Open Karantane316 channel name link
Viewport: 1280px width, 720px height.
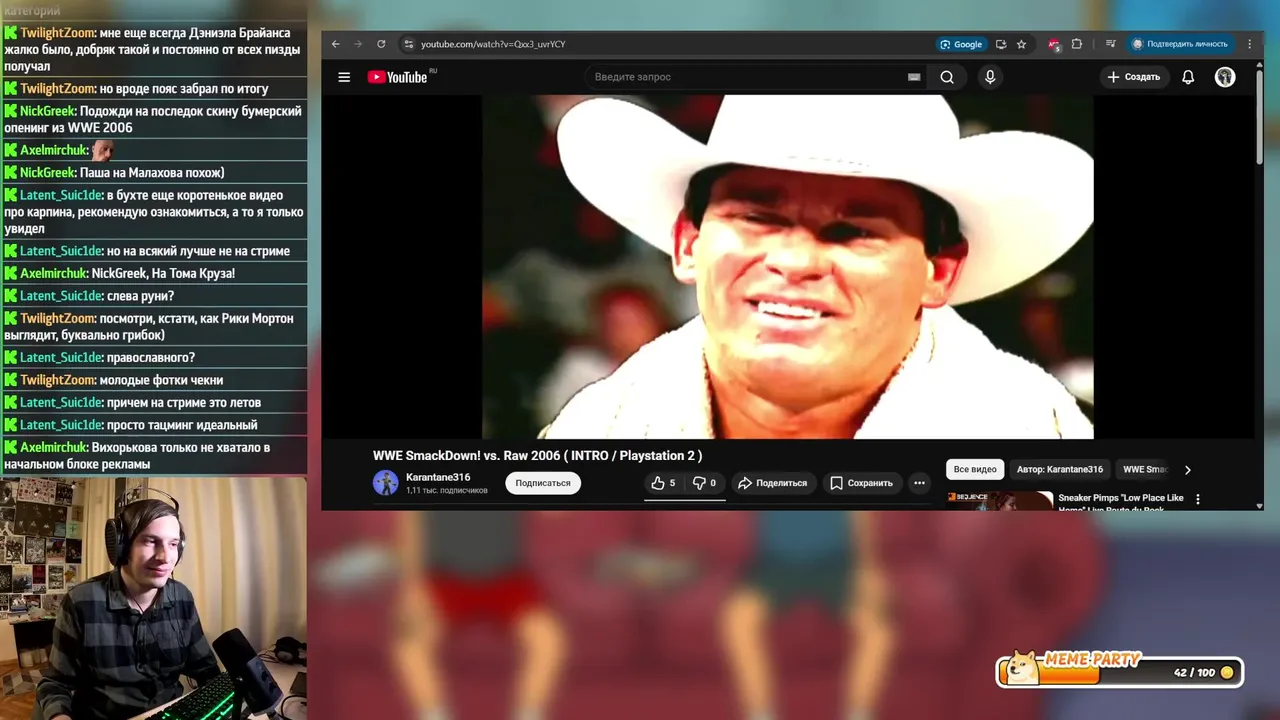(438, 477)
